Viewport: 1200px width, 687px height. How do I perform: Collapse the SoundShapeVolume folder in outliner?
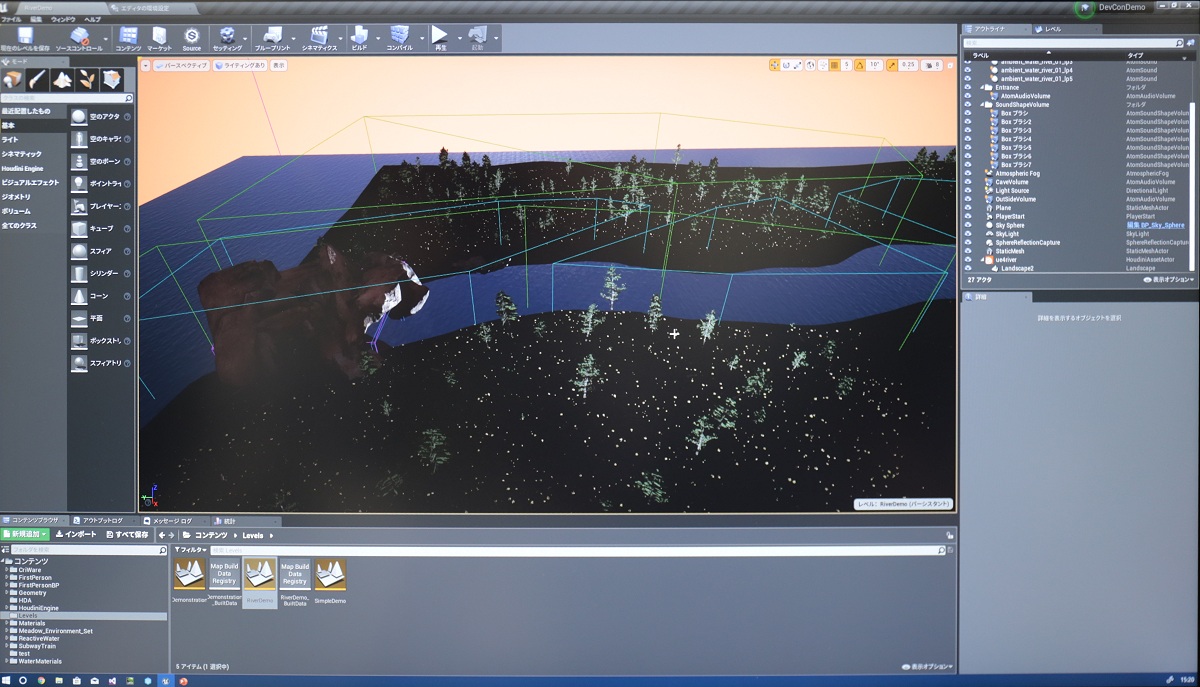pos(982,105)
